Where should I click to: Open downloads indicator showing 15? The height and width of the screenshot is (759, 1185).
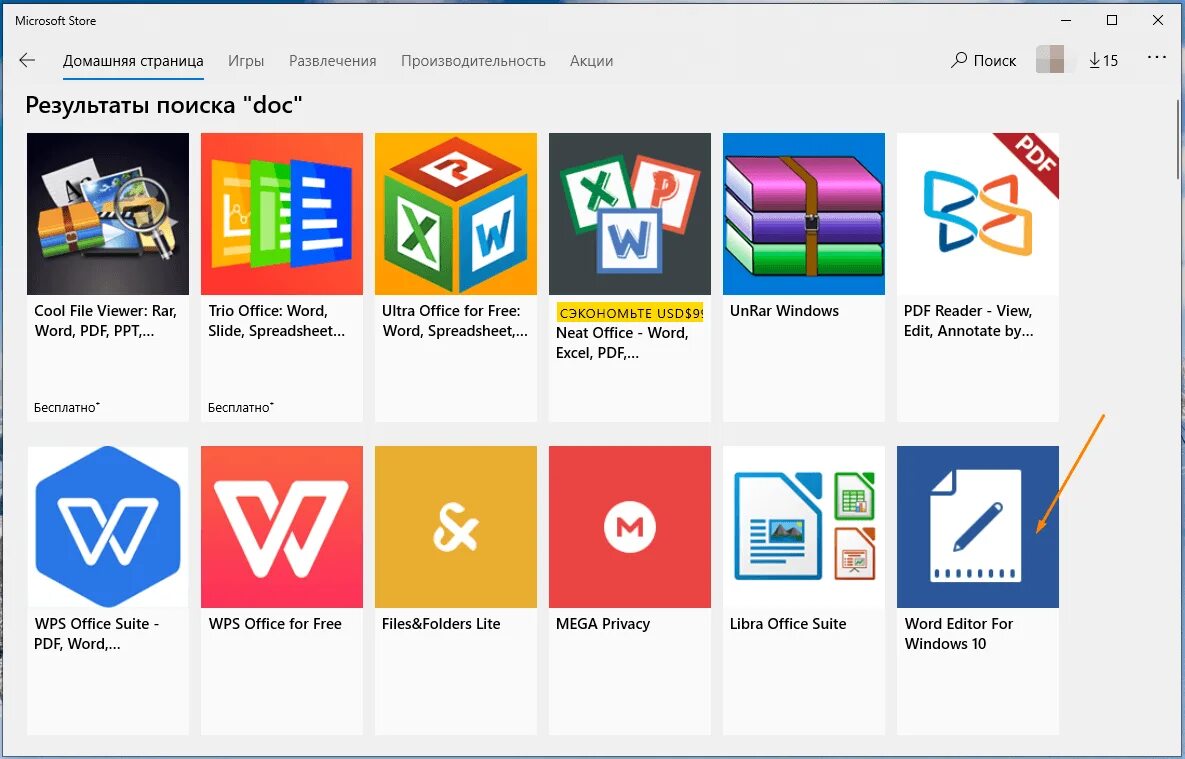coord(1103,60)
